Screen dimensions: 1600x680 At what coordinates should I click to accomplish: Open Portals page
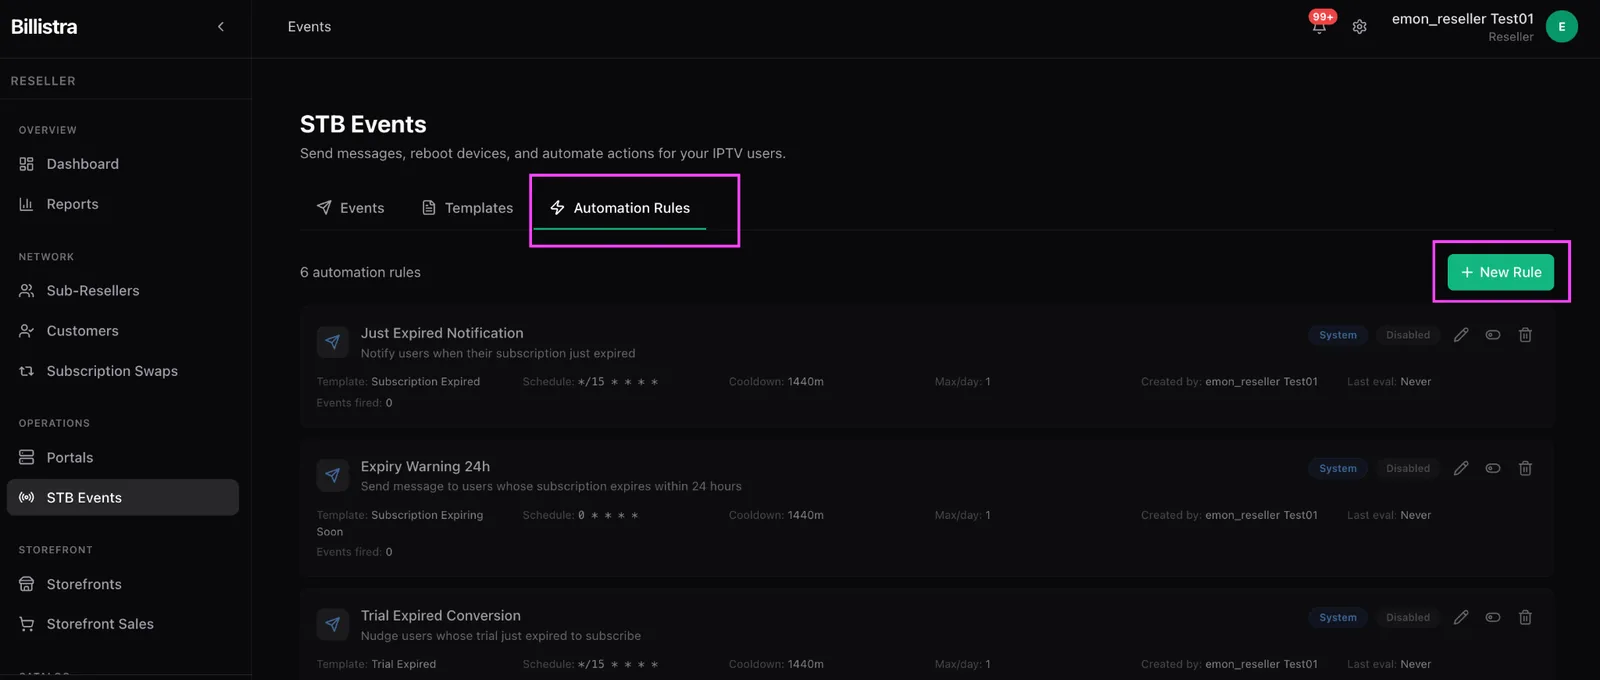pos(123,458)
